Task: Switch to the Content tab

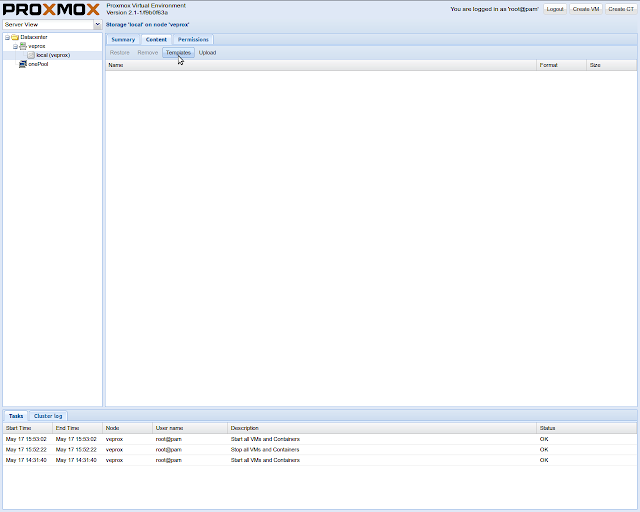Action: click(x=156, y=40)
